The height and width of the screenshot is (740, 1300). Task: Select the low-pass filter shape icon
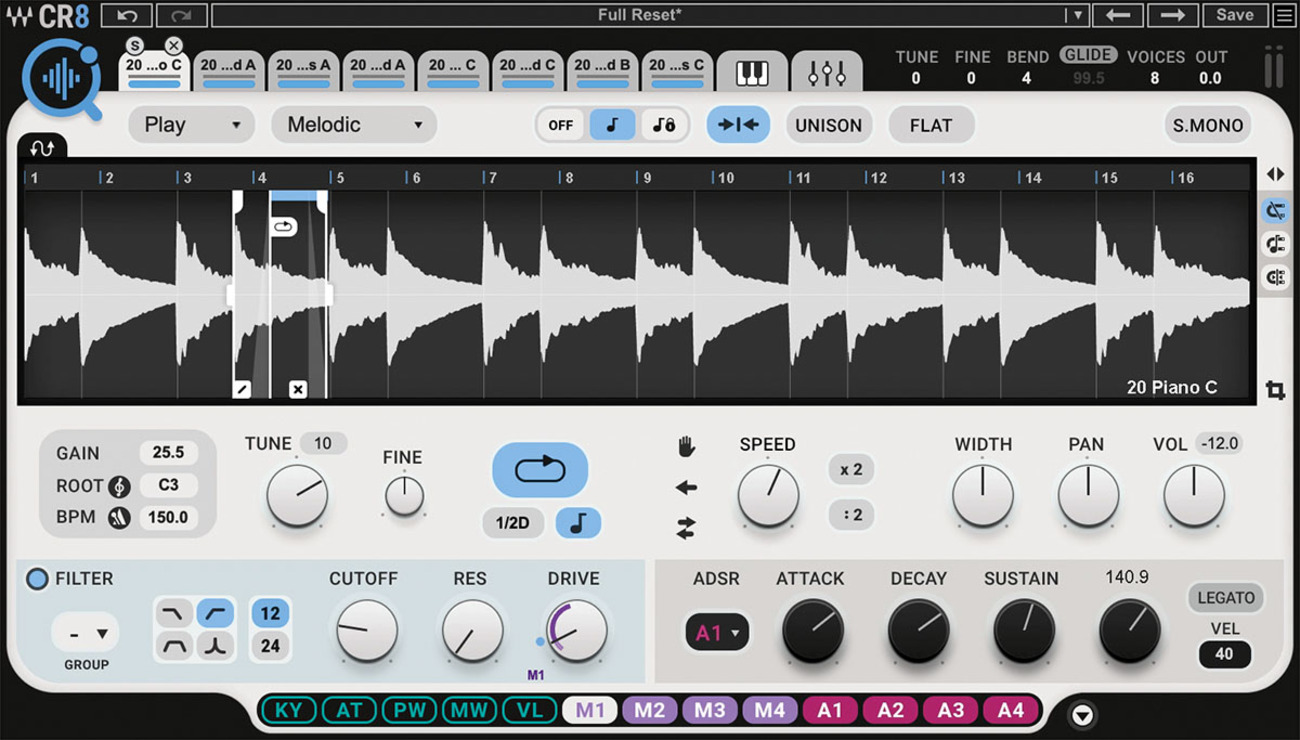[175, 613]
